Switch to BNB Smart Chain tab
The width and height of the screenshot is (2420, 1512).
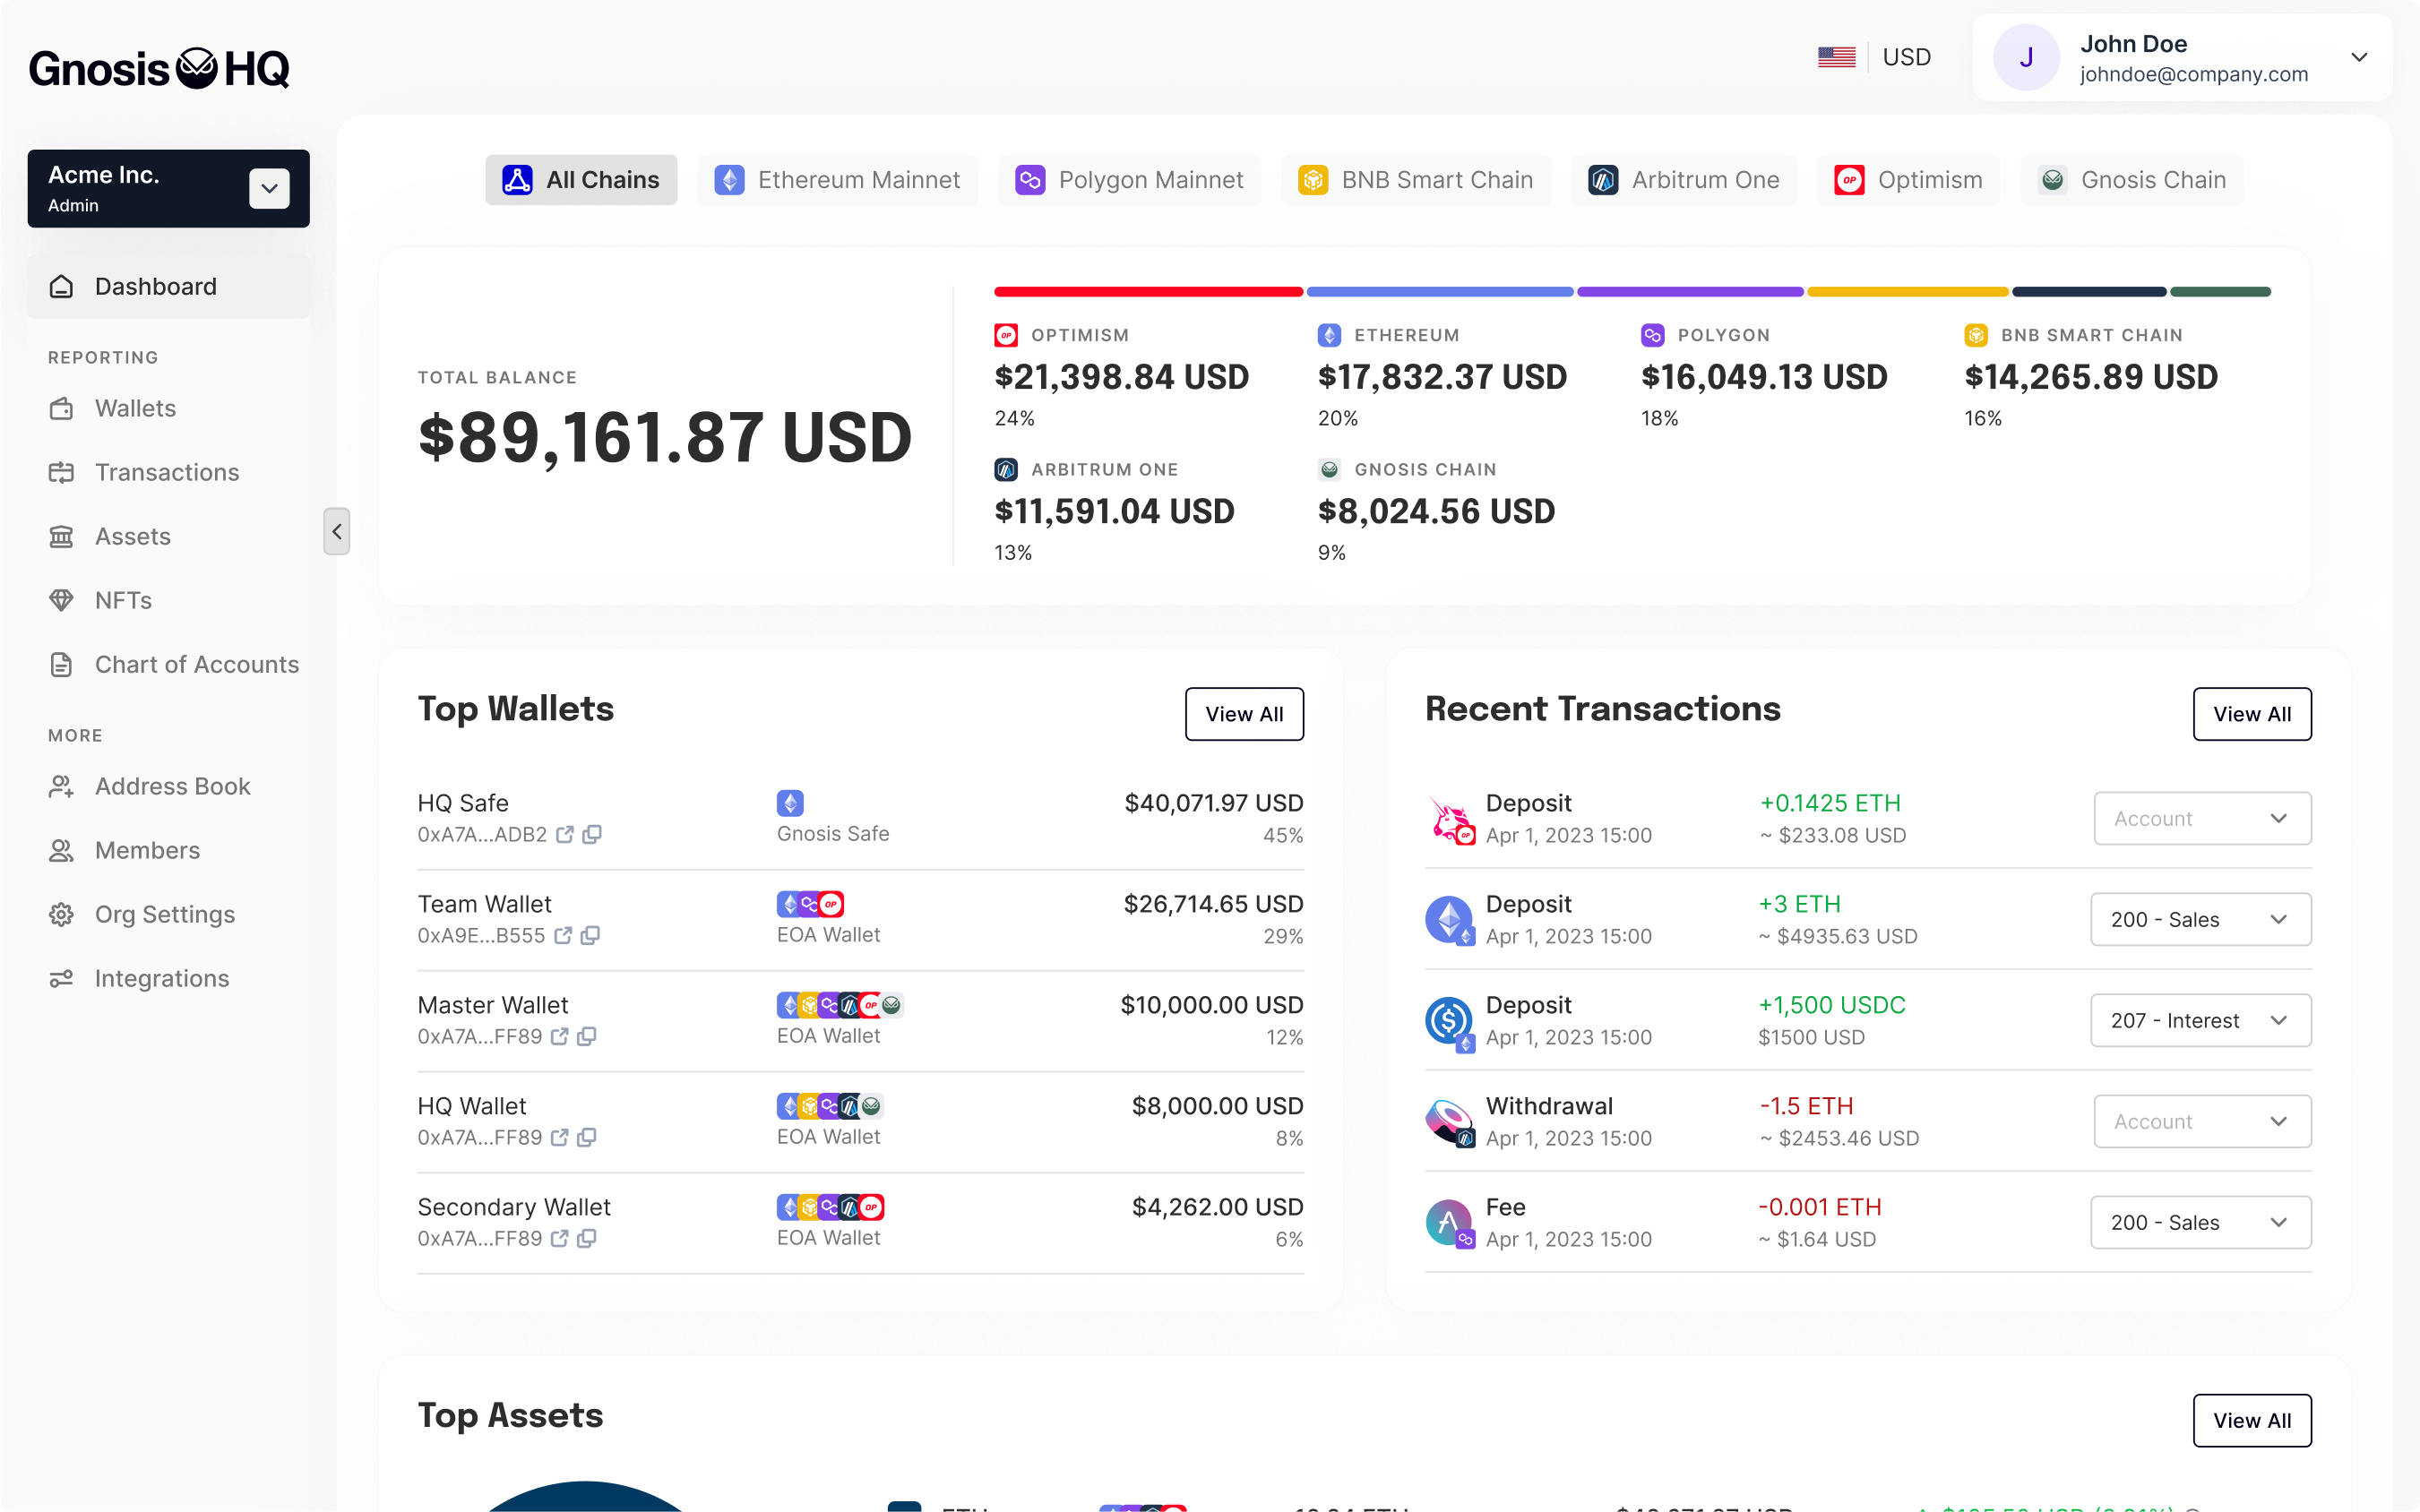tap(1416, 180)
